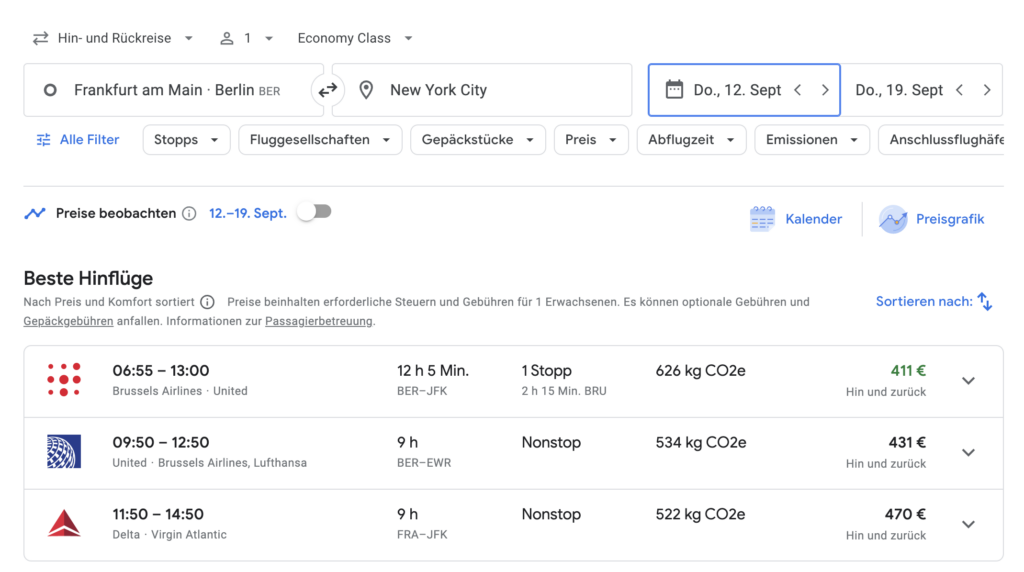Follow the Passagierbetreuung link

pos(319,321)
